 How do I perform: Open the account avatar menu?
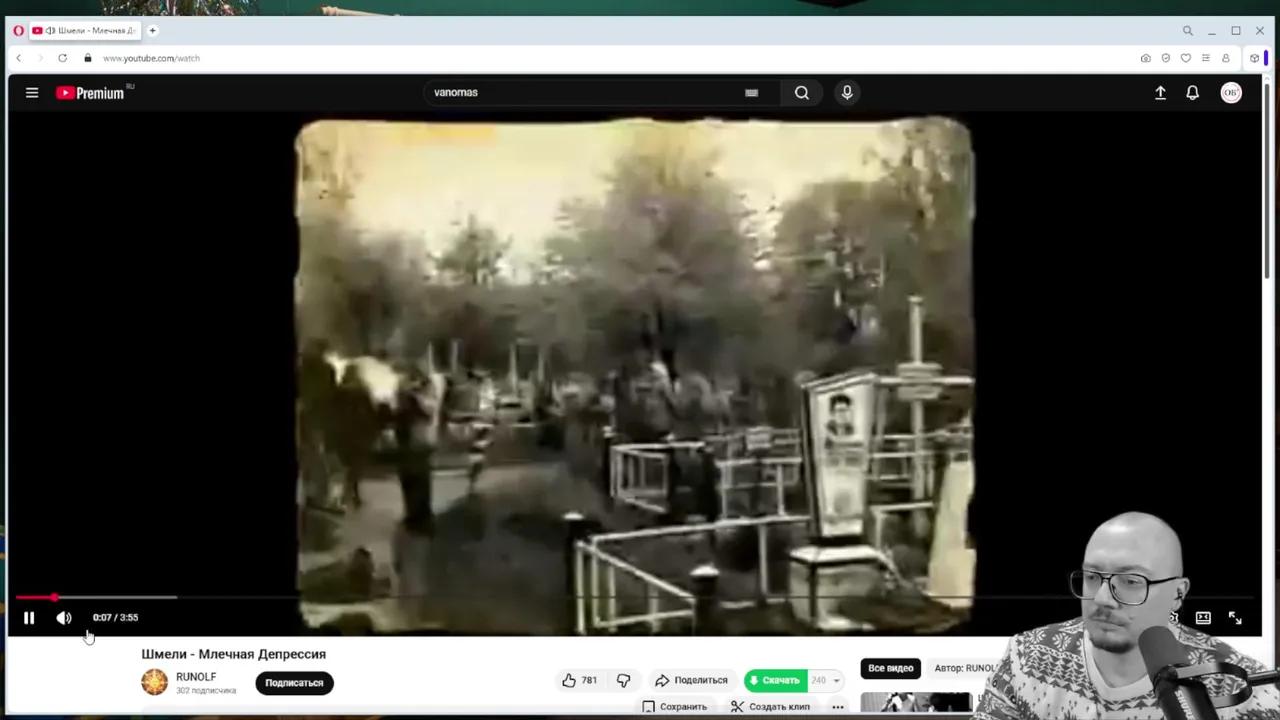(1231, 93)
